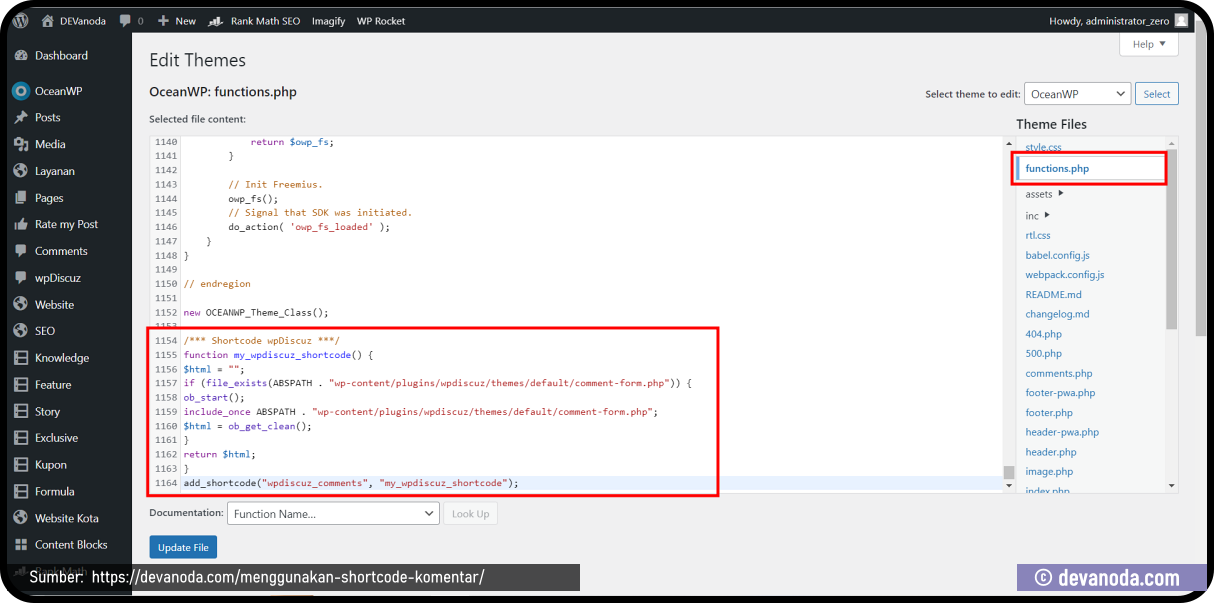1214x603 pixels.
Task: Open the comments bubble icon in admin bar
Action: click(125, 20)
